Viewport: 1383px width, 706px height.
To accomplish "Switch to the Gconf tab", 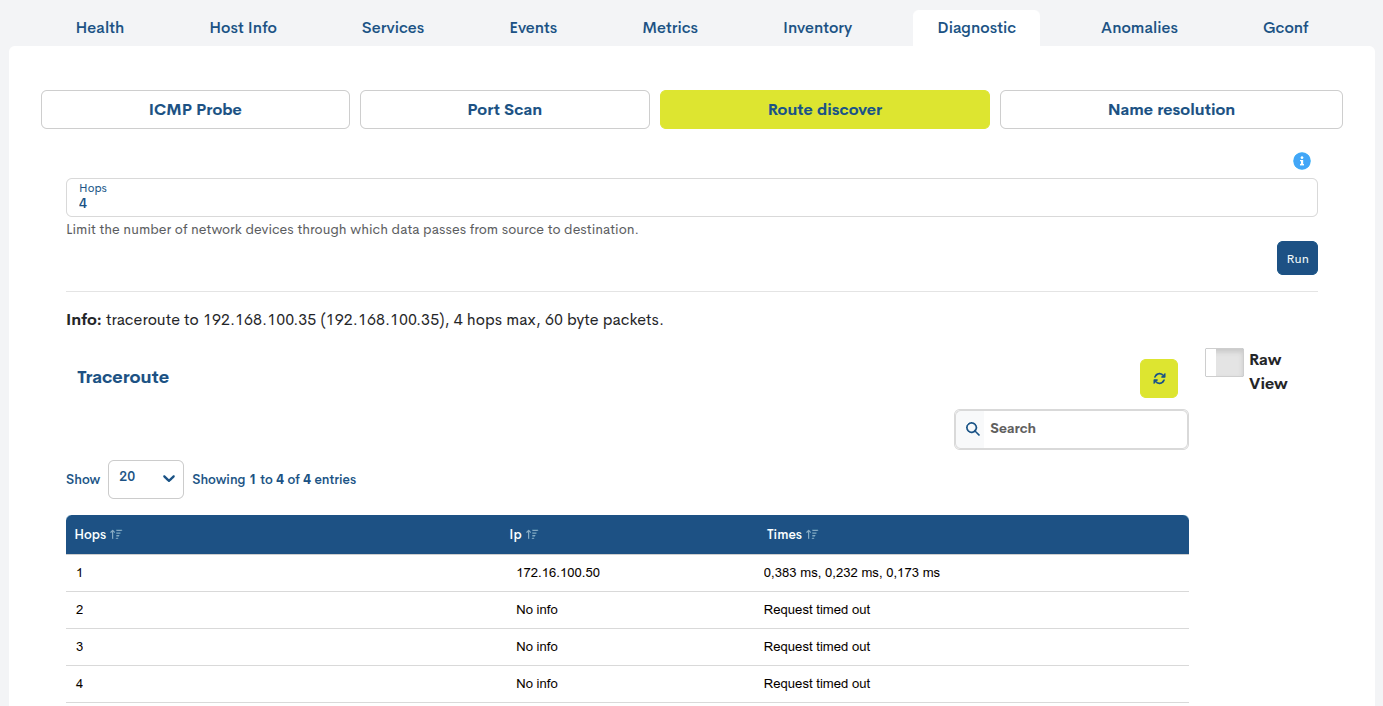I will (x=1286, y=28).
